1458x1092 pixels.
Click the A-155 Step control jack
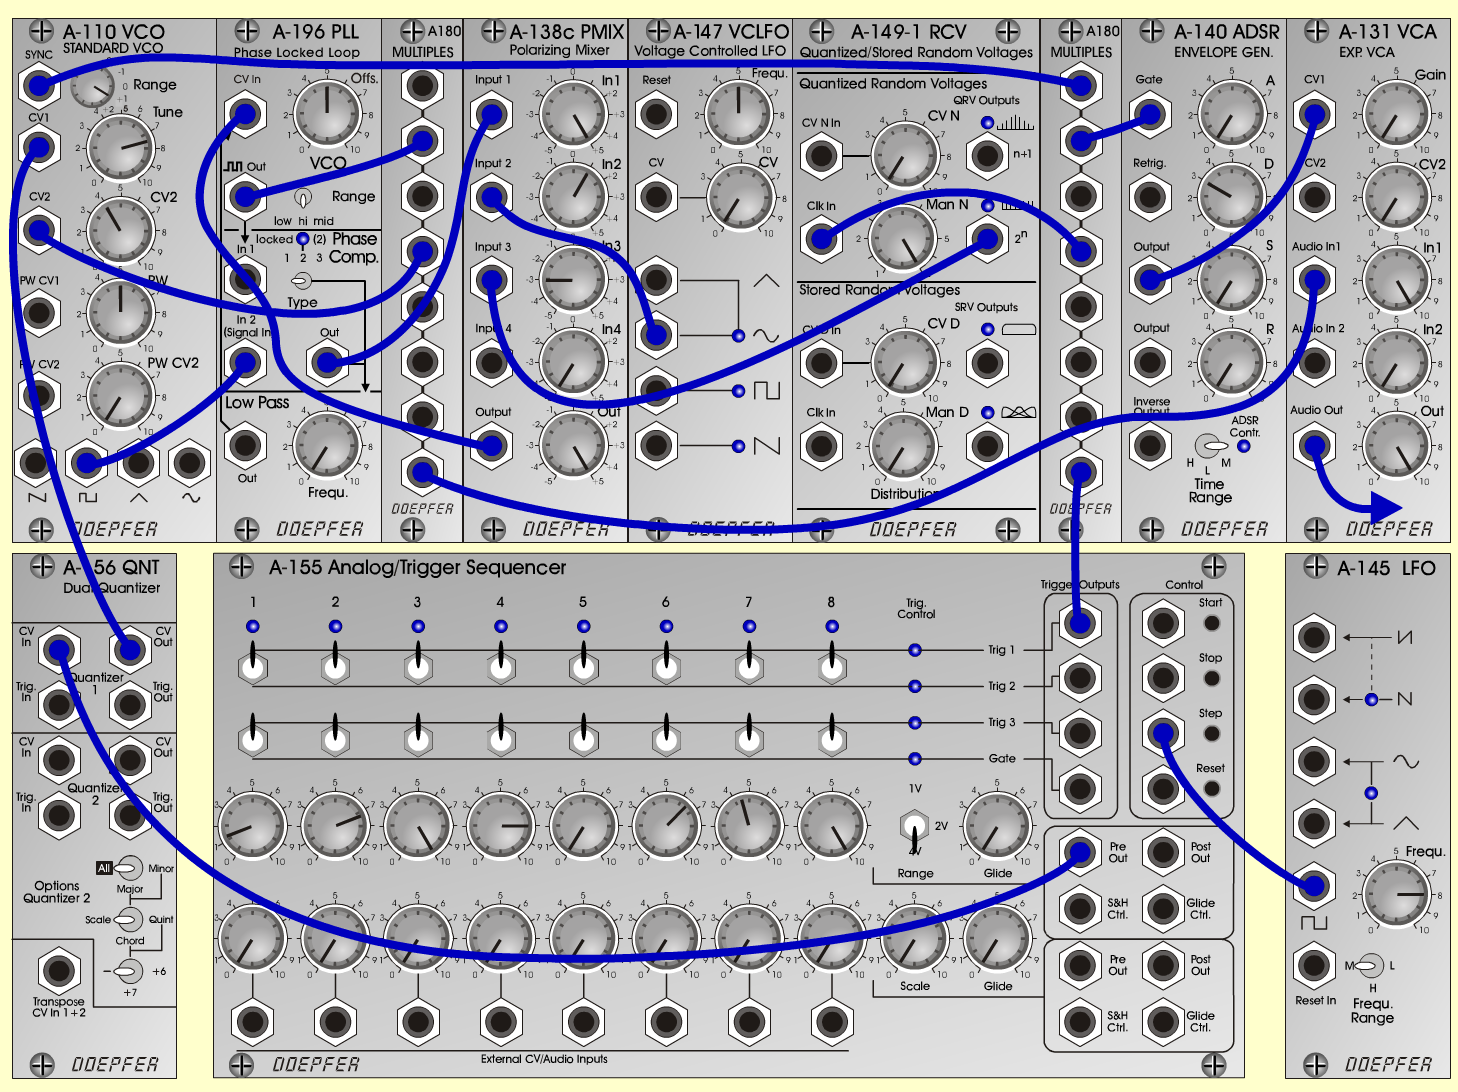(x=1163, y=734)
